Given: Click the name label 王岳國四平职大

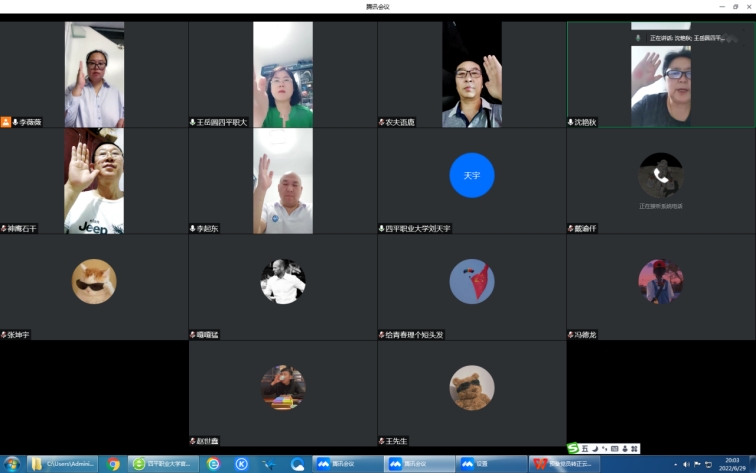Looking at the screenshot, I should tap(222, 122).
